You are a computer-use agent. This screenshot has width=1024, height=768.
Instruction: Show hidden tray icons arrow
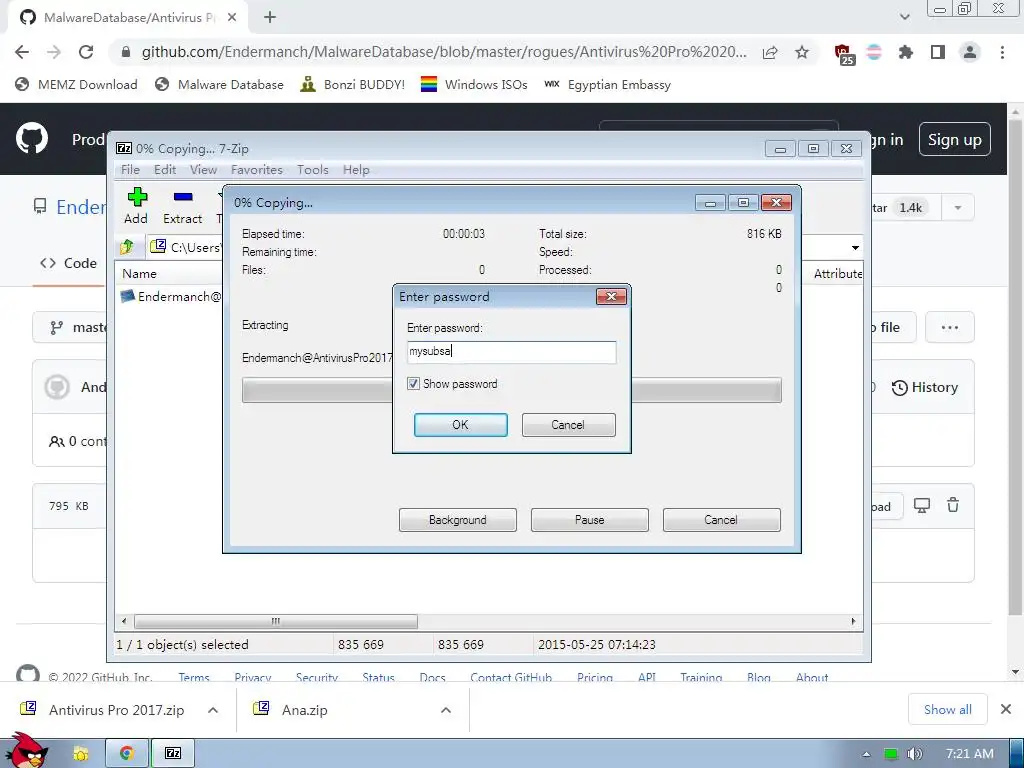866,754
